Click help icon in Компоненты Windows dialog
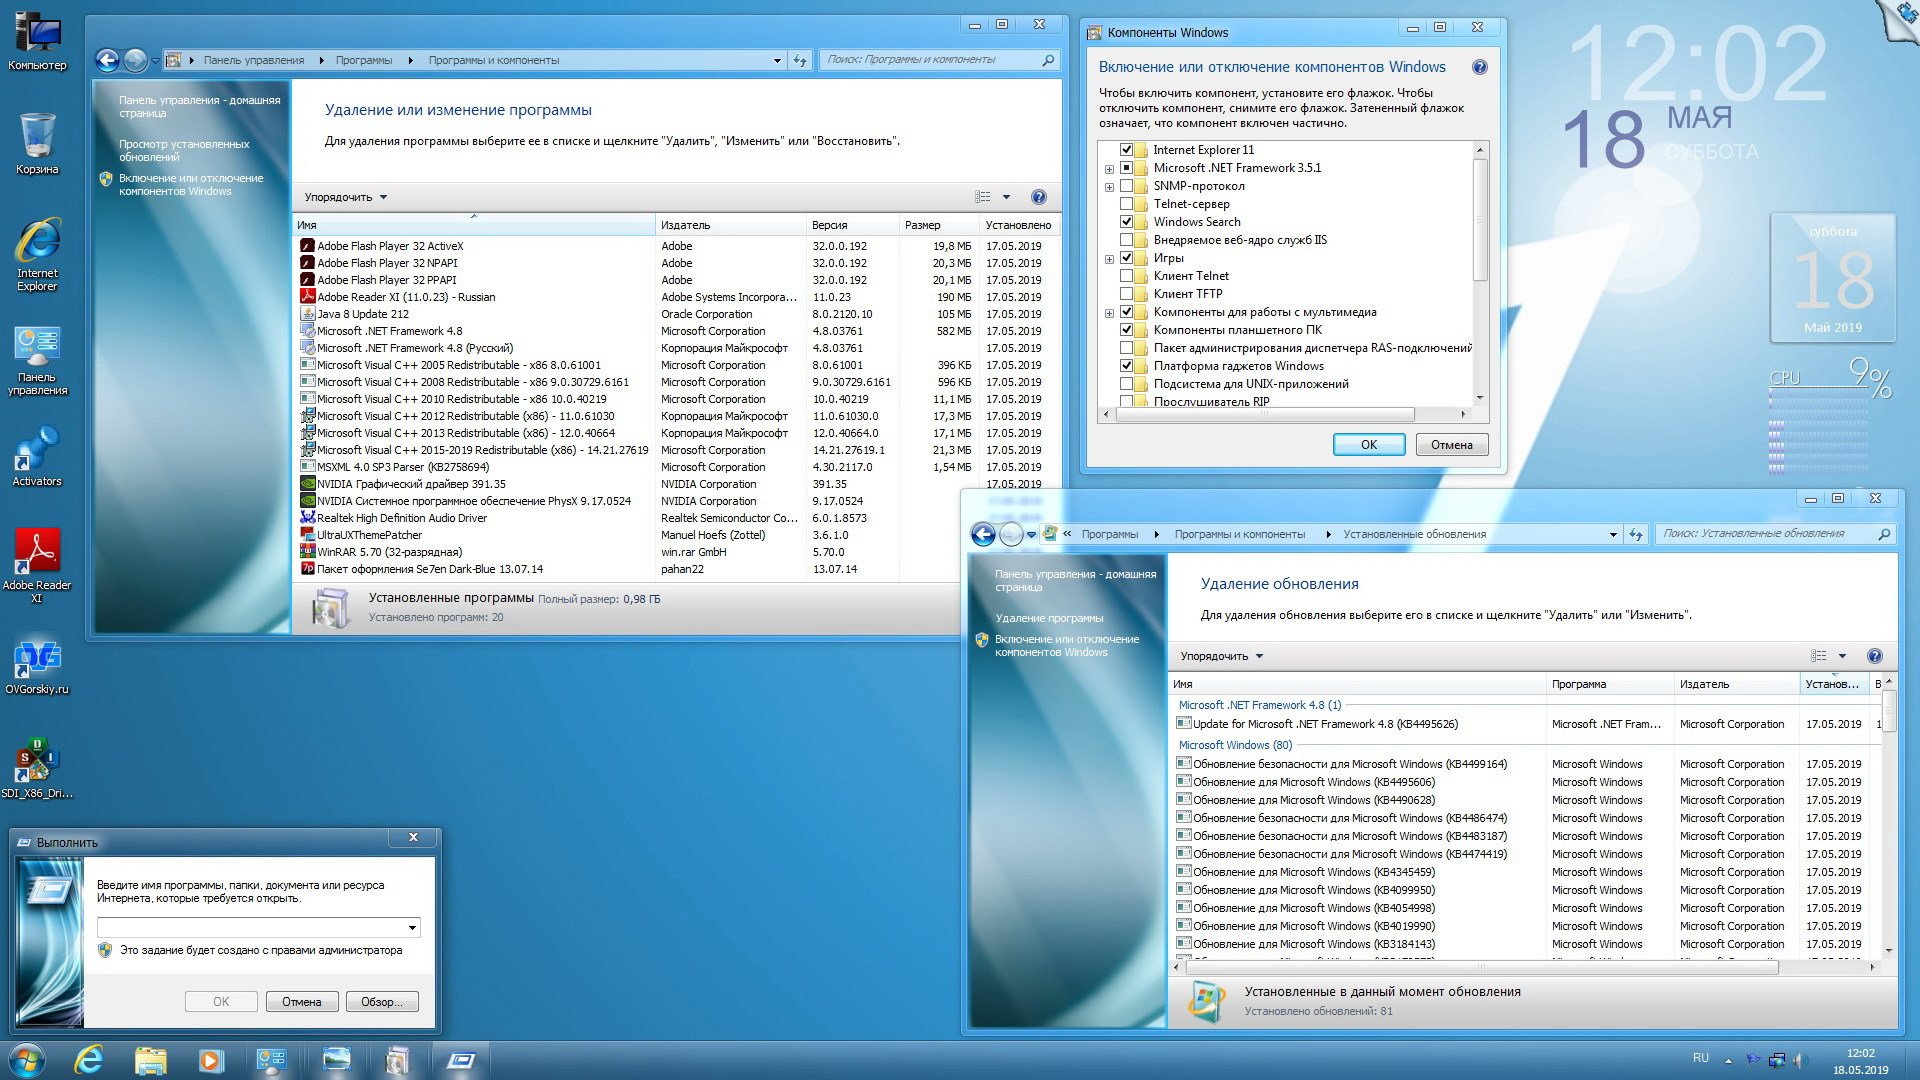 click(1479, 67)
